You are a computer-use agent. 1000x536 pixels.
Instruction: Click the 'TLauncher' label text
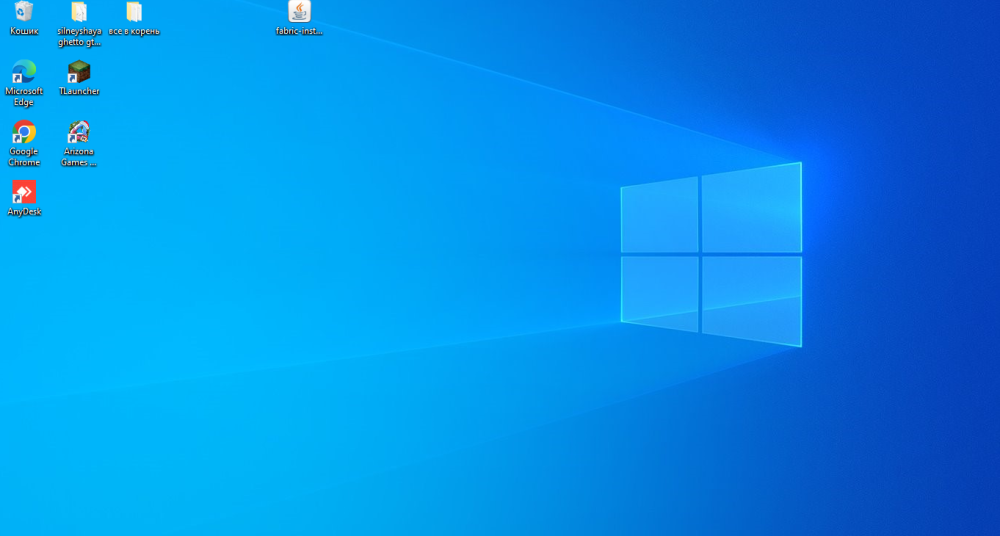(79, 91)
